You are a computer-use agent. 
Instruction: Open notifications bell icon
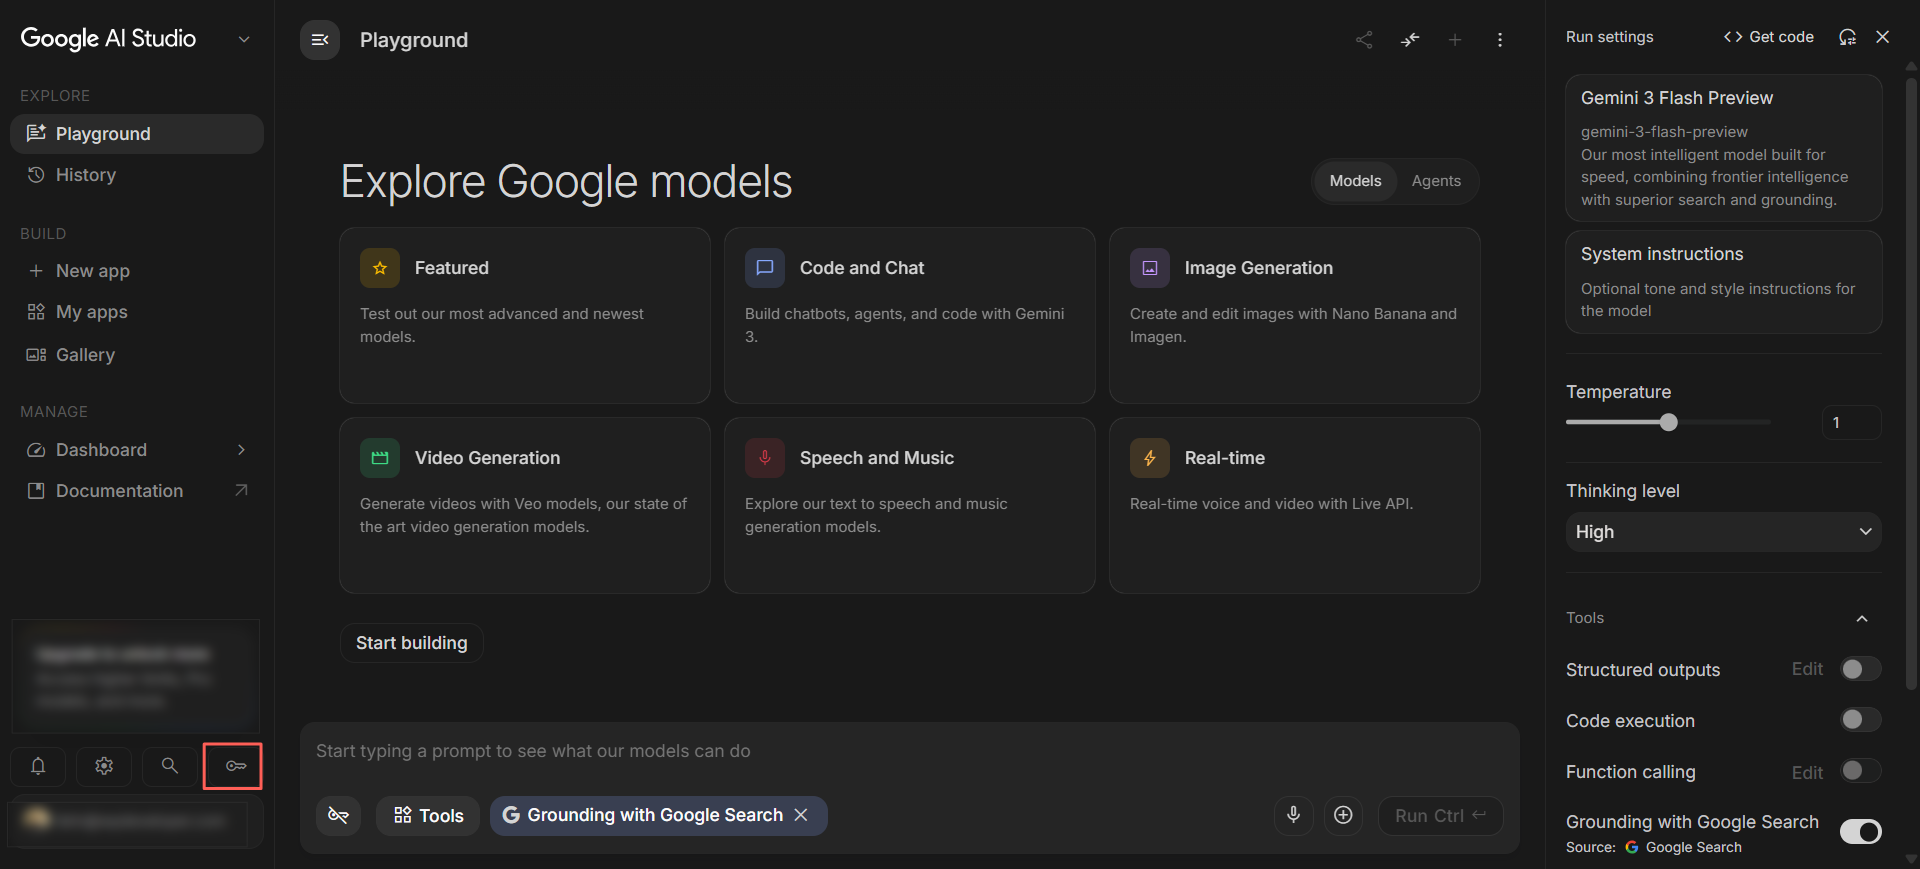pyautogui.click(x=38, y=766)
